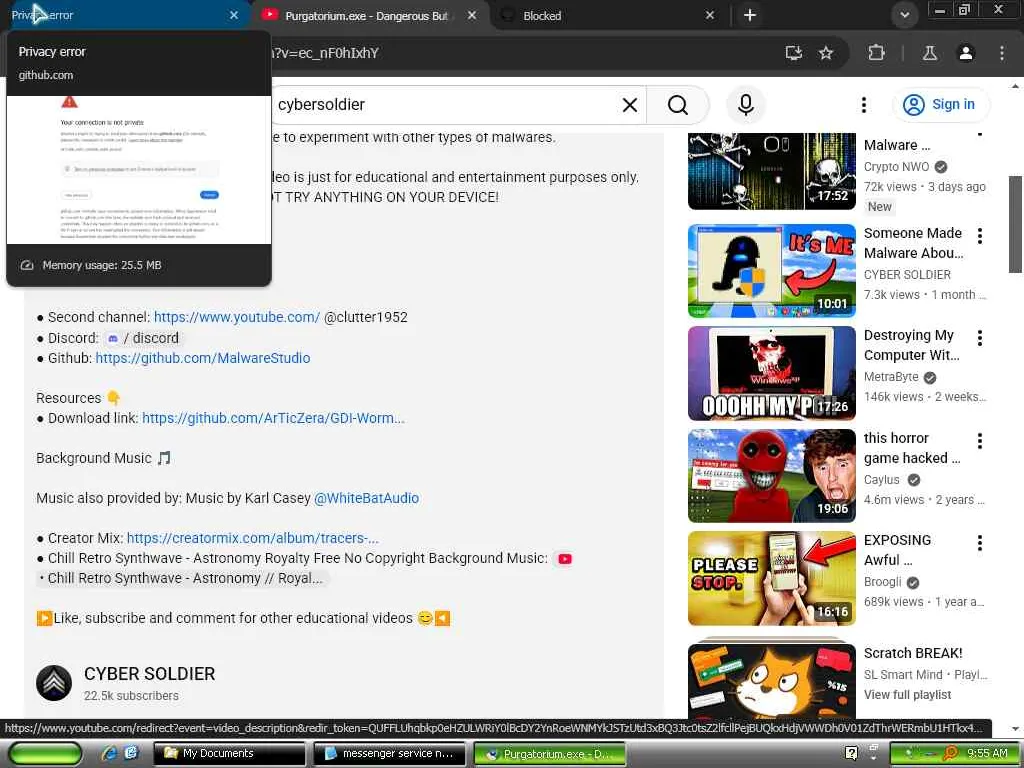Click the Caylus channel name
This screenshot has height=768, width=1024.
click(x=882, y=479)
